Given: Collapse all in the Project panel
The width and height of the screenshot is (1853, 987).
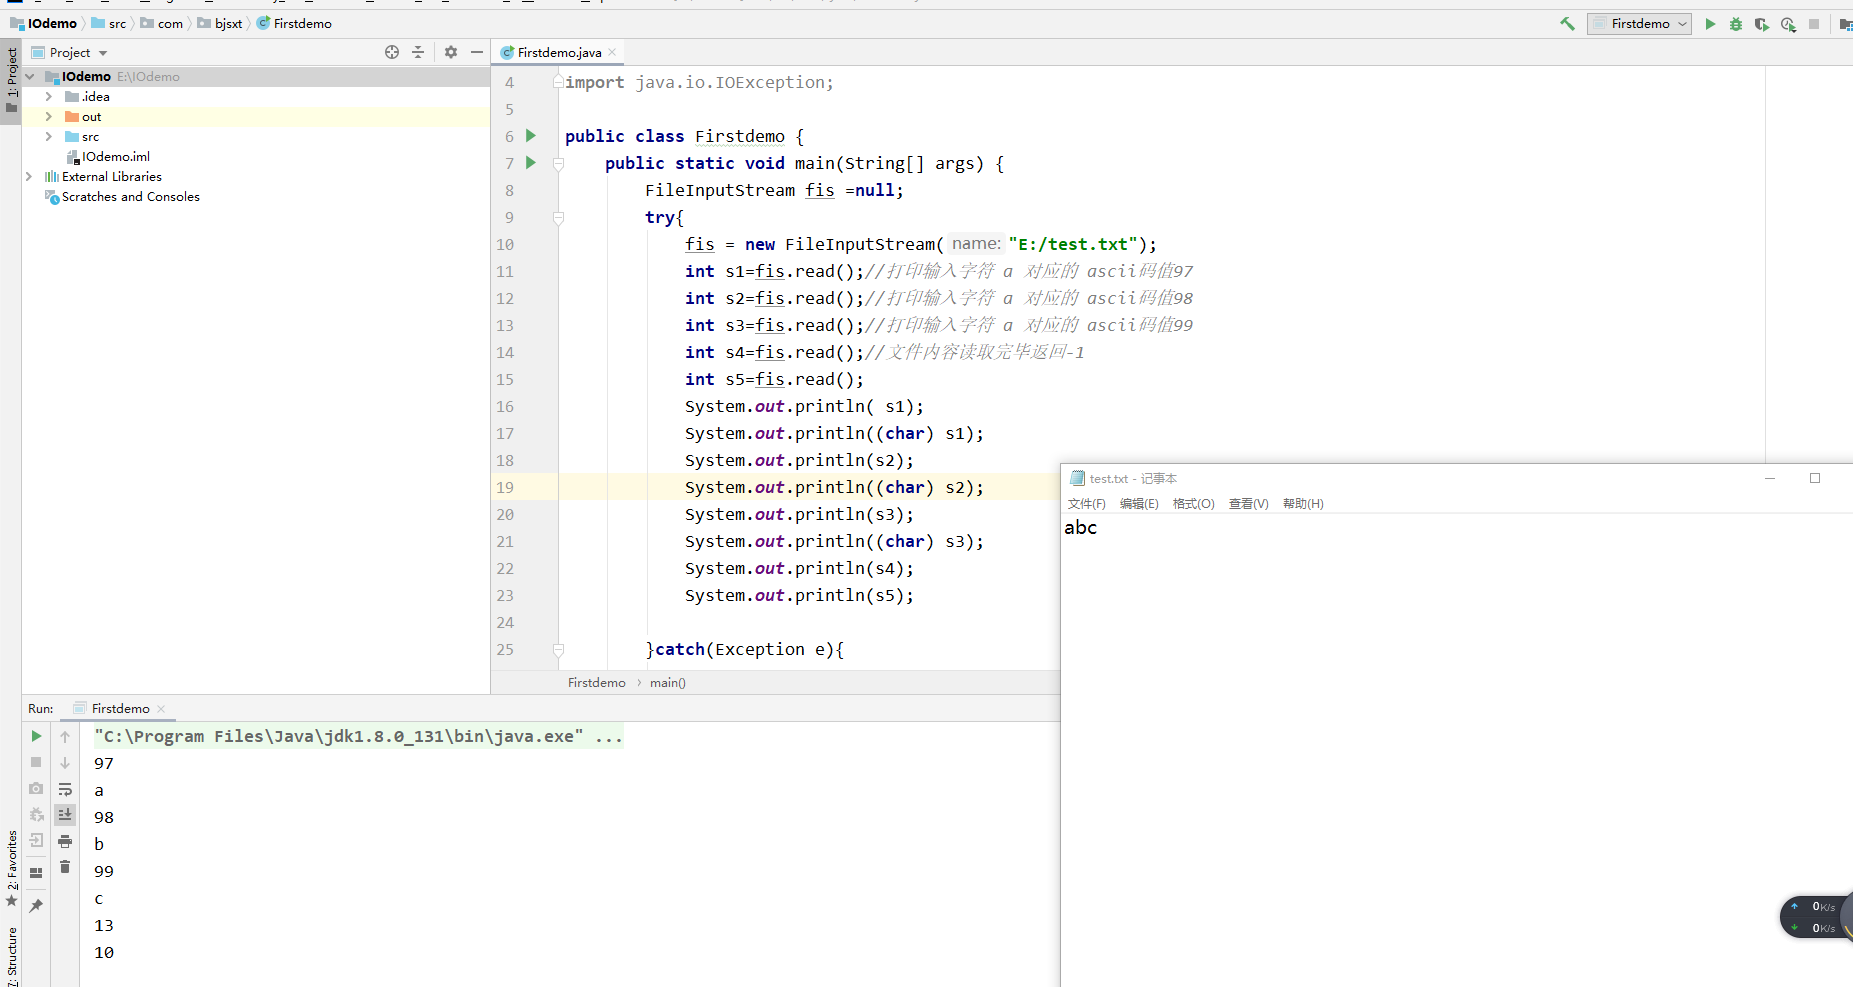Looking at the screenshot, I should pyautogui.click(x=418, y=52).
